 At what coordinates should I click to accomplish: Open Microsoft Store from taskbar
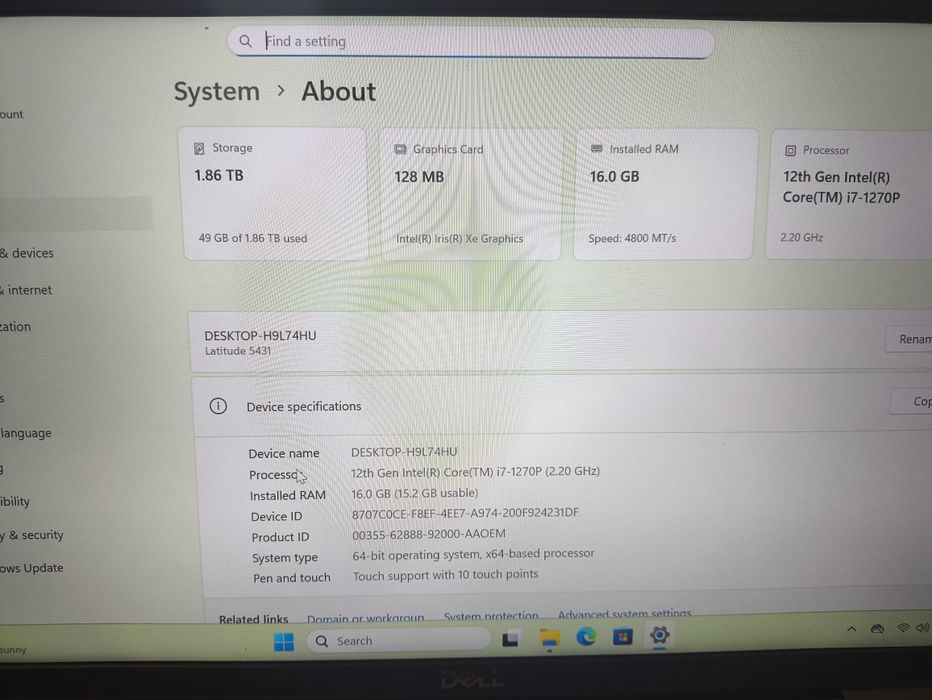(x=622, y=636)
